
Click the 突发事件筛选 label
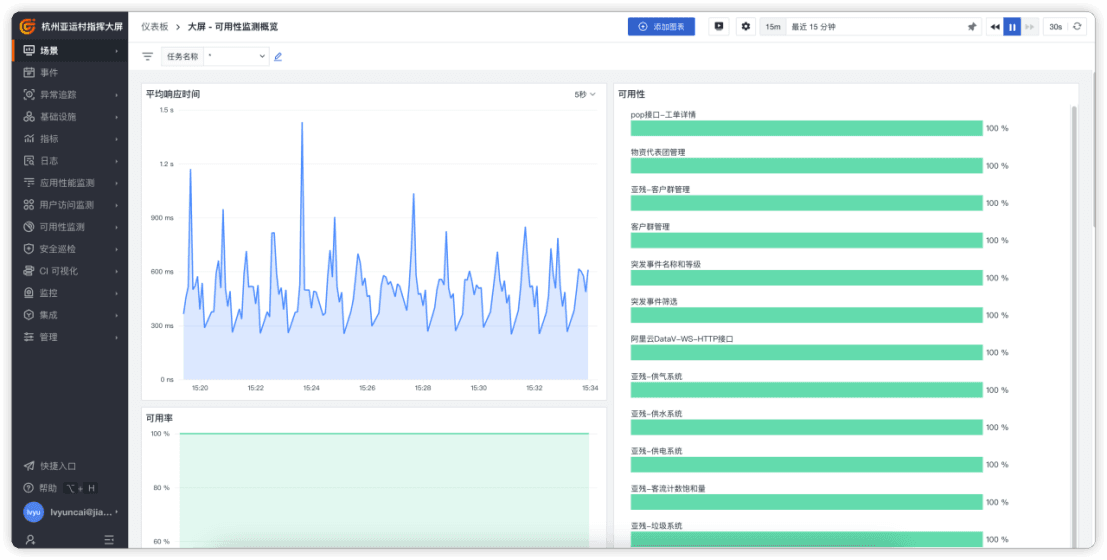pyautogui.click(x=654, y=302)
